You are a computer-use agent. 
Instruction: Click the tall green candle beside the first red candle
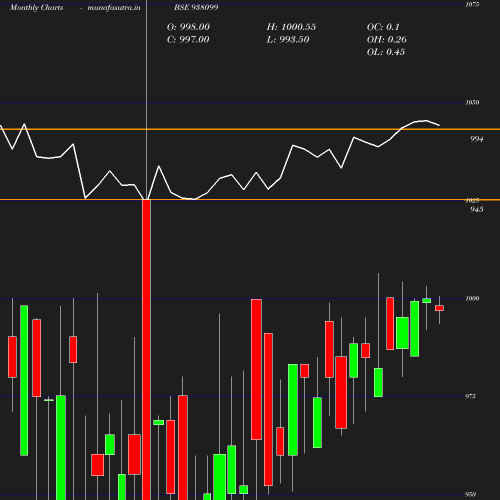(24, 380)
